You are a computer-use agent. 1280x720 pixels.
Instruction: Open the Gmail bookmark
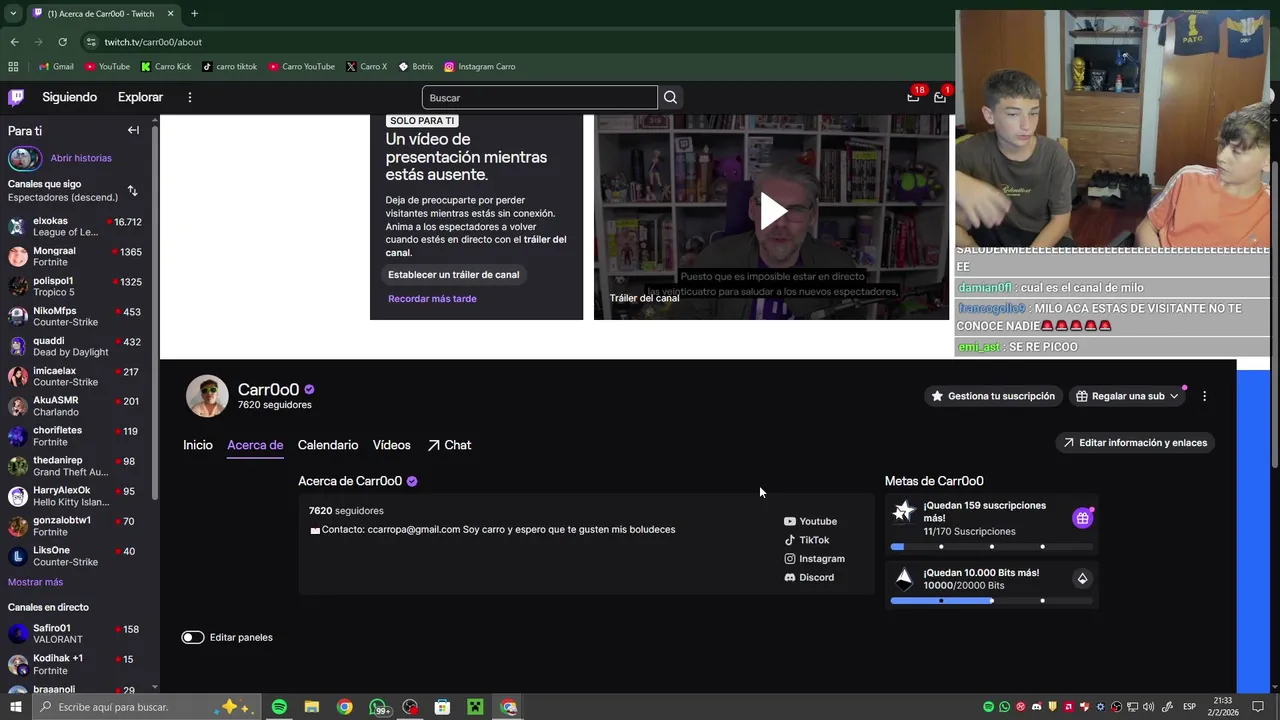(56, 67)
